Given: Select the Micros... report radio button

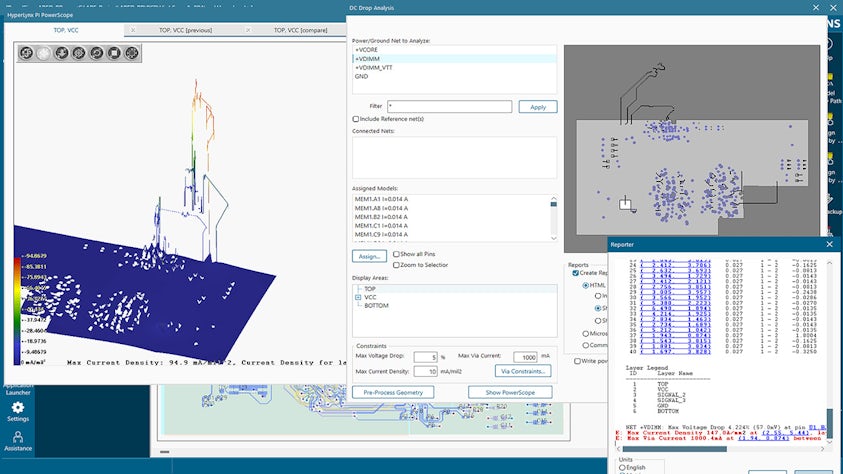Looking at the screenshot, I should (585, 334).
